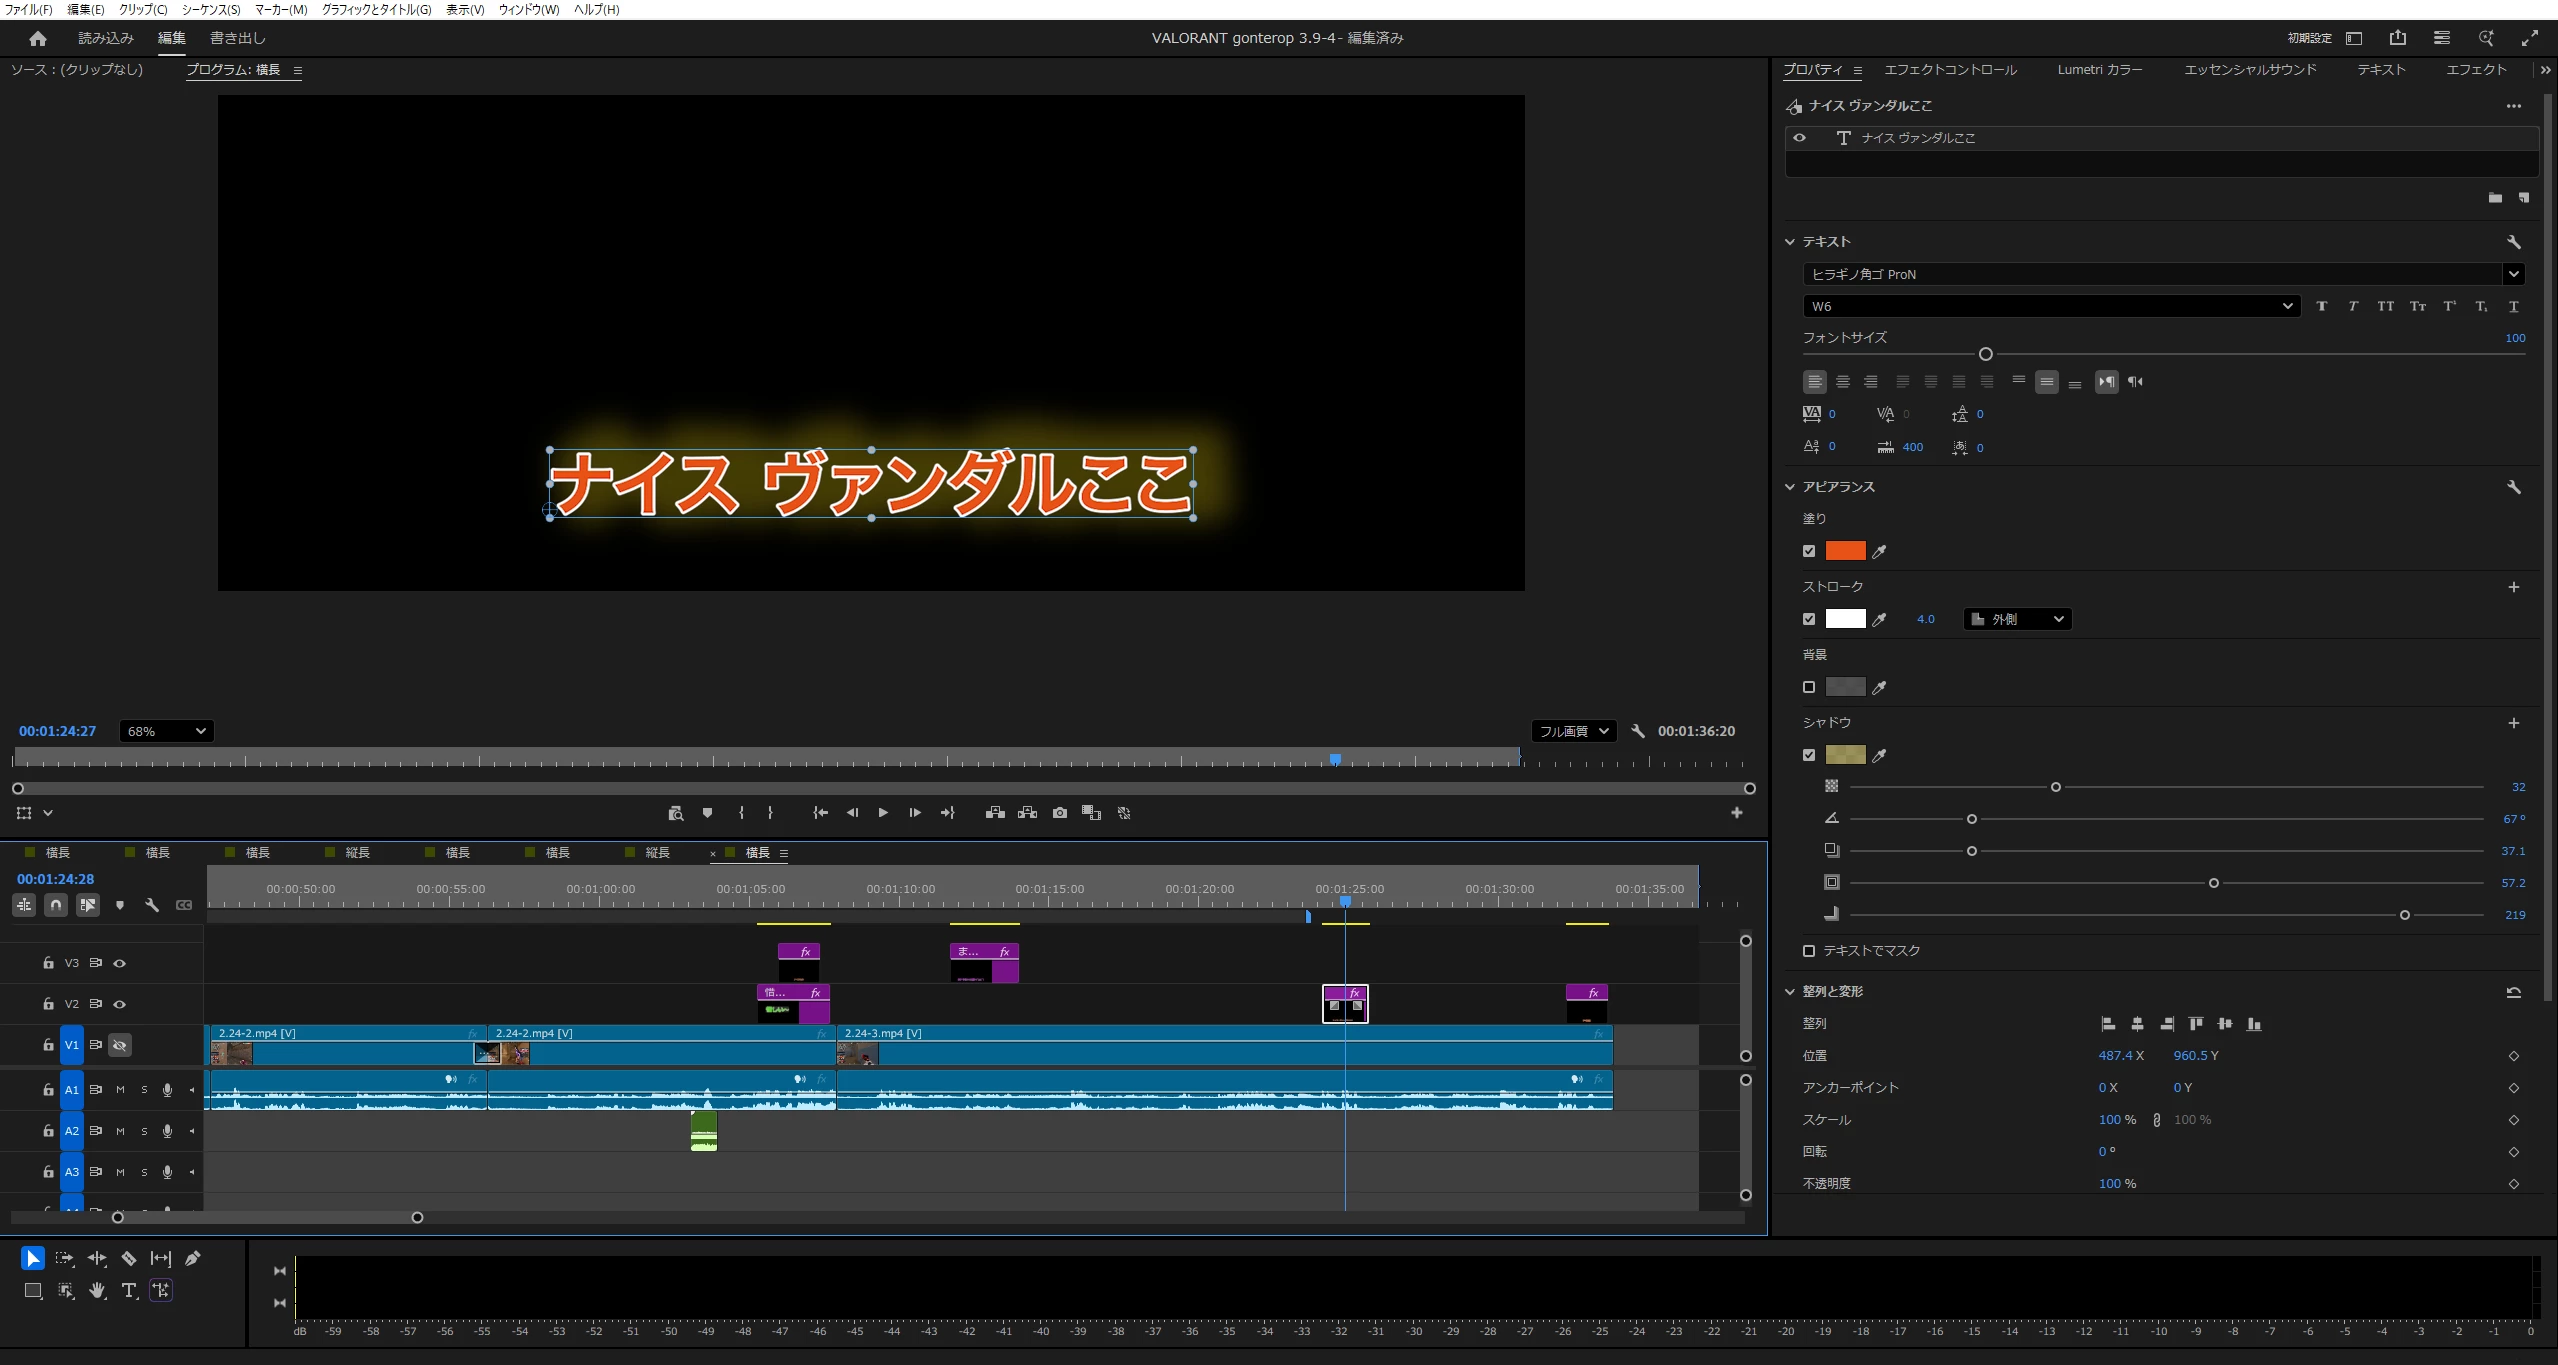
Task: Mute audio track A1
Action: [x=120, y=1090]
